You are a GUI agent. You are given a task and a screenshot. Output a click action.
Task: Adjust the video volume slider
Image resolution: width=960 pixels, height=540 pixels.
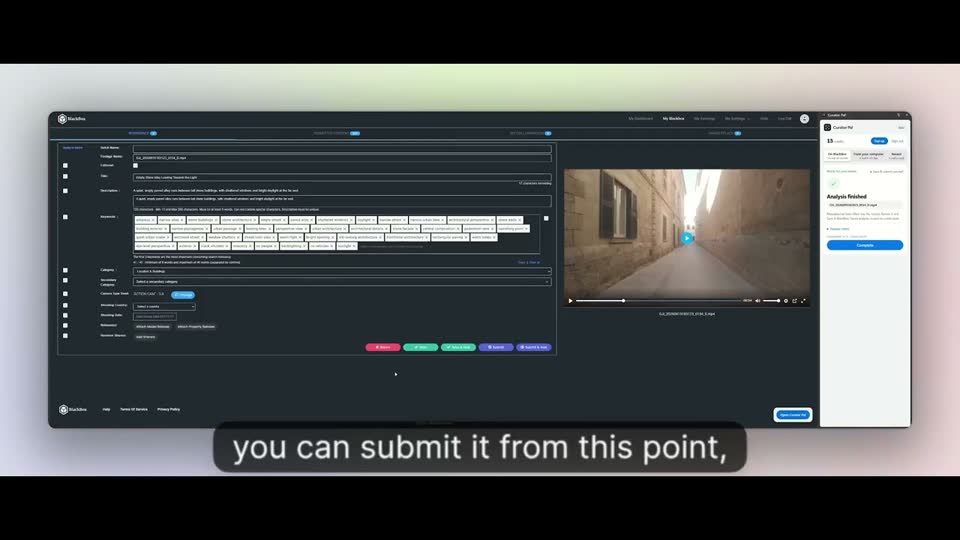[771, 301]
